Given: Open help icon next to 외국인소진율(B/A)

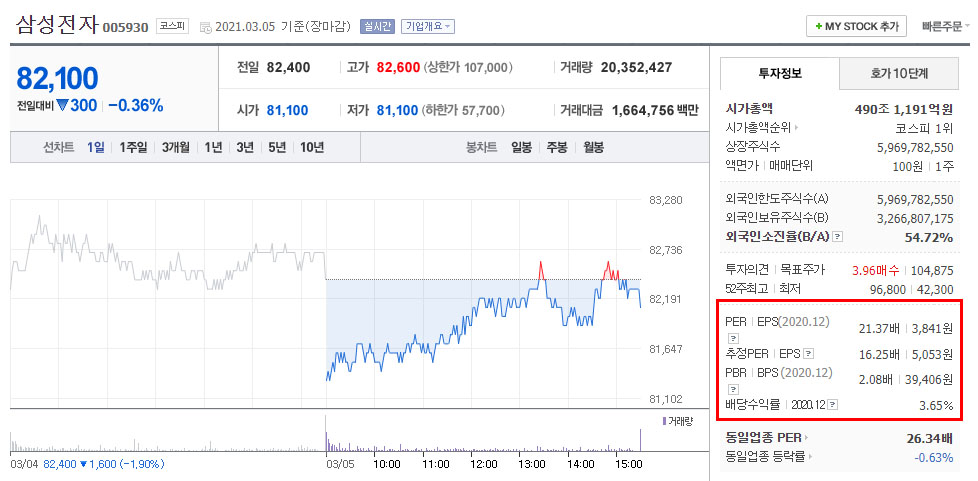Looking at the screenshot, I should 838,237.
